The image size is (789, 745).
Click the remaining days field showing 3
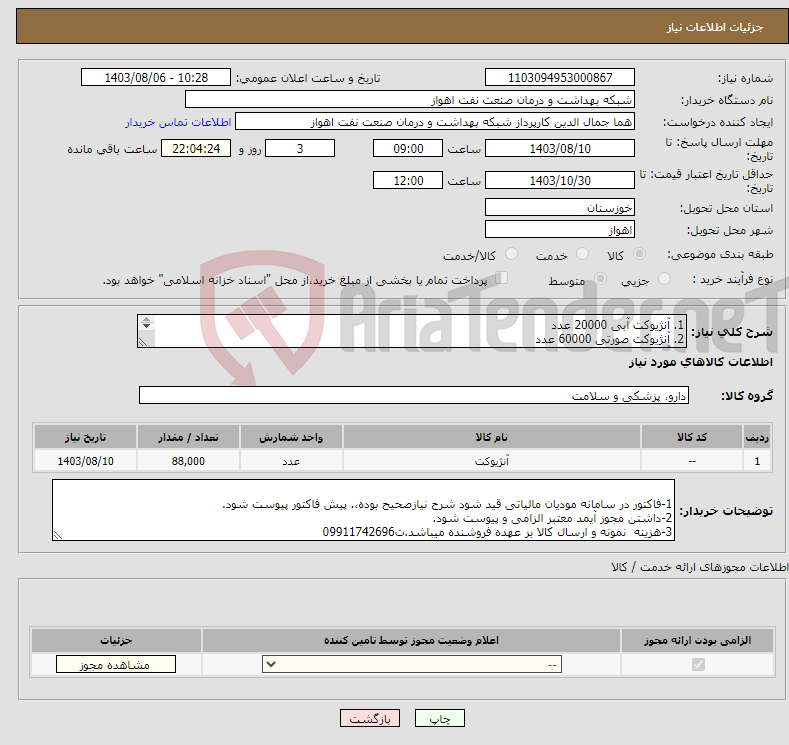click(300, 148)
